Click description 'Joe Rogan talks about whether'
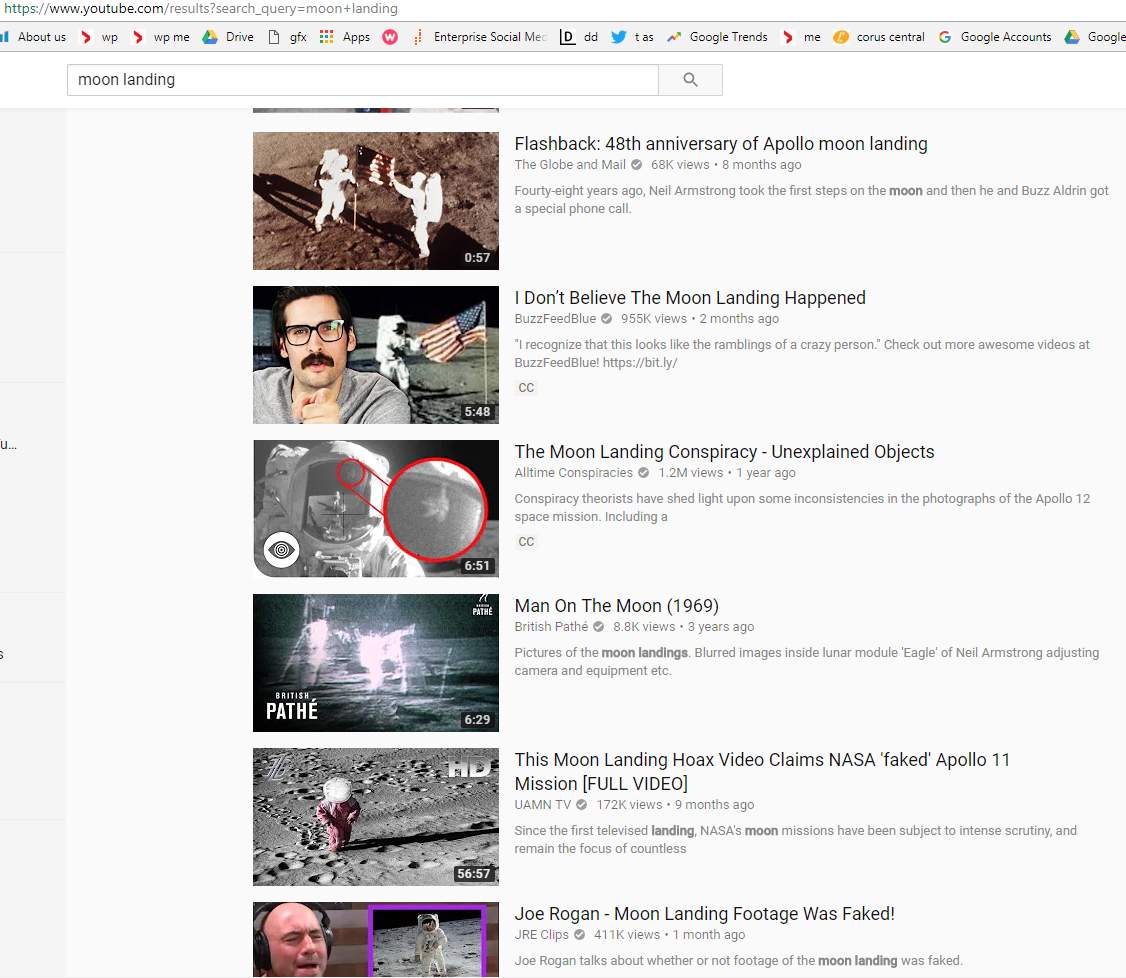Viewport: 1126px width, 978px height. coord(738,960)
